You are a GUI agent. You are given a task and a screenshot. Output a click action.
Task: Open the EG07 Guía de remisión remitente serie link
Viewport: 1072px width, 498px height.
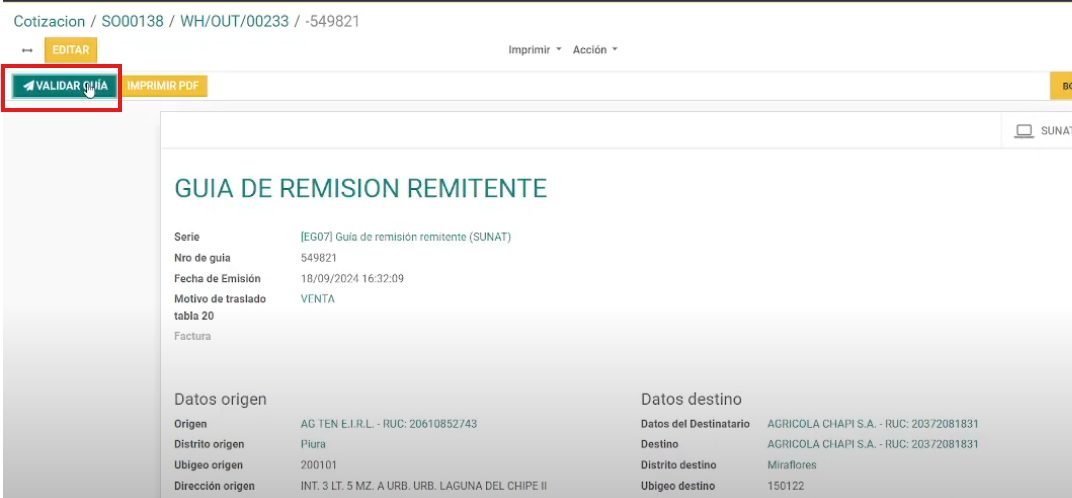click(x=406, y=237)
